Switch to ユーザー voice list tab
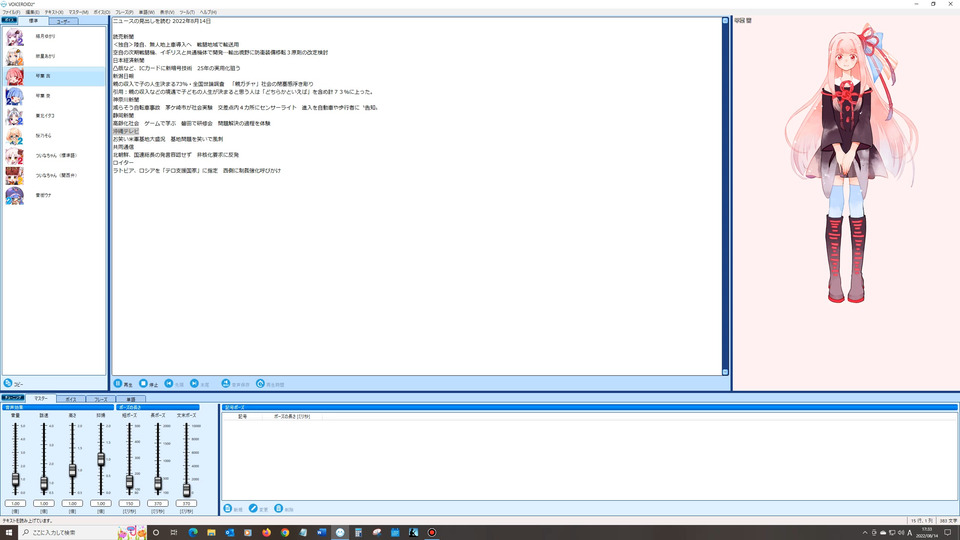Image resolution: width=960 pixels, height=540 pixels. click(63, 21)
